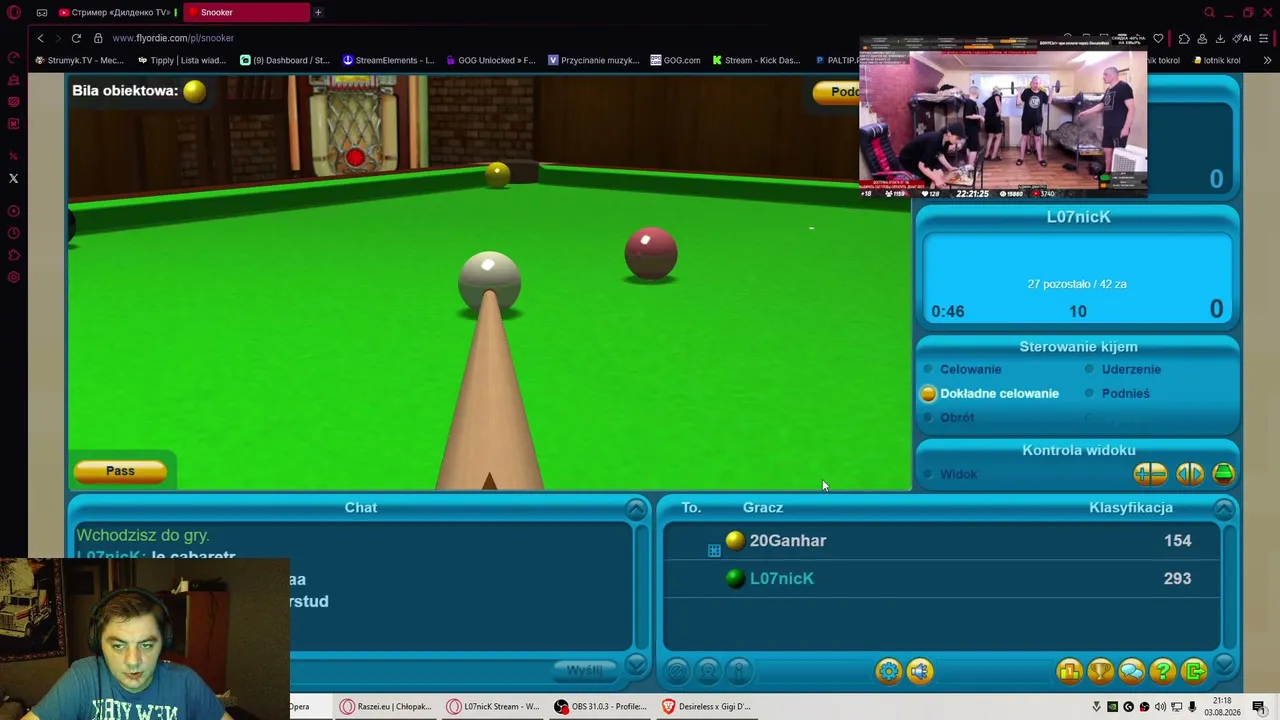Leave the game using the green exit icon
The image size is (1280, 720).
click(x=1194, y=671)
